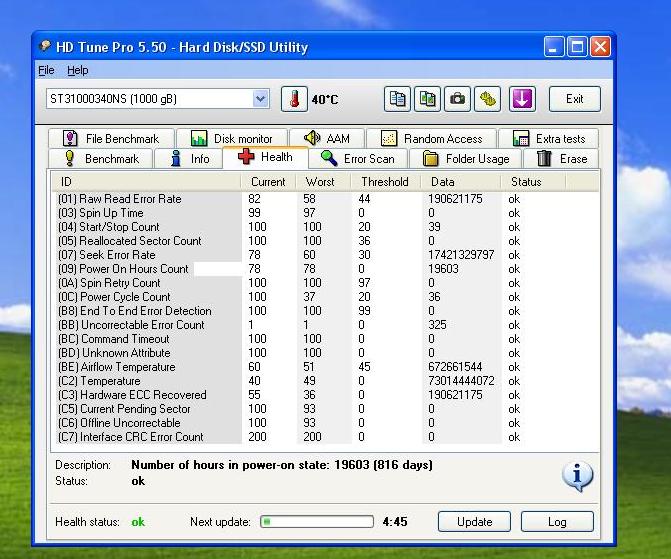Viewport: 671px width, 559px height.
Task: Open the Random Access tab
Action: [x=431, y=139]
